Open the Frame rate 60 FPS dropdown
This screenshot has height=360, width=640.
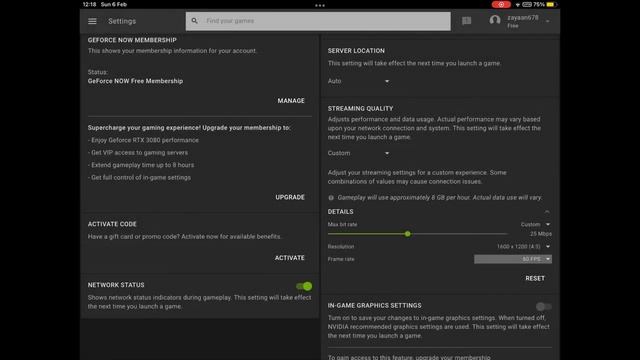[513, 259]
